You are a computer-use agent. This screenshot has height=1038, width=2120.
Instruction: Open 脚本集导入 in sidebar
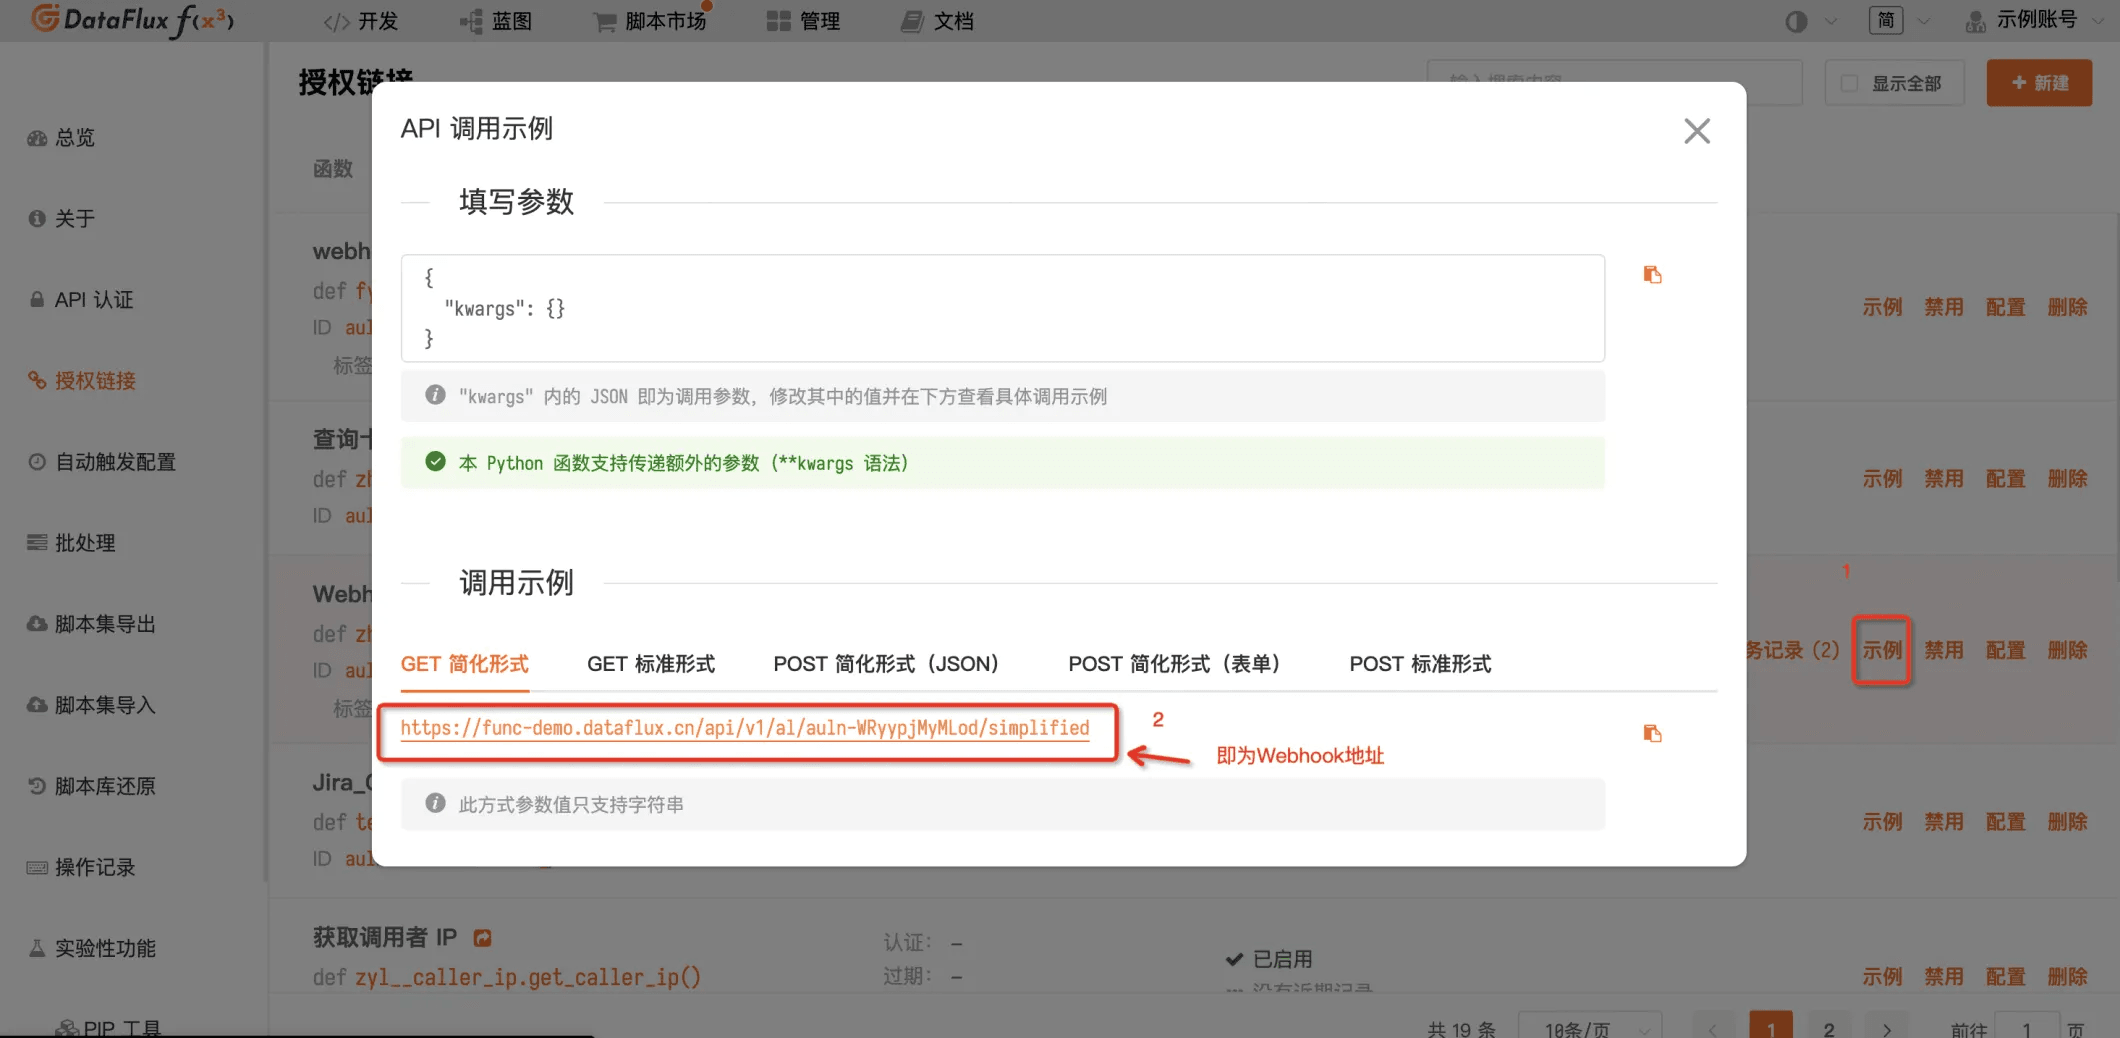coord(91,705)
